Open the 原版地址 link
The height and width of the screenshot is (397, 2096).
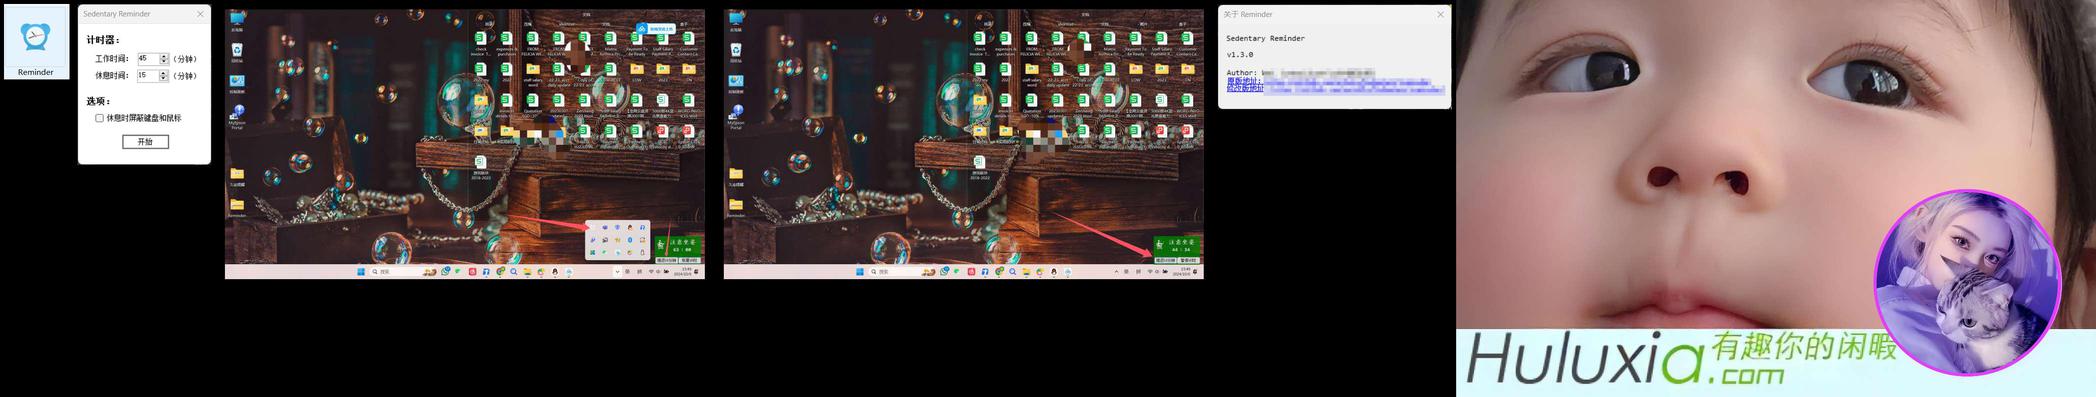coord(1244,81)
